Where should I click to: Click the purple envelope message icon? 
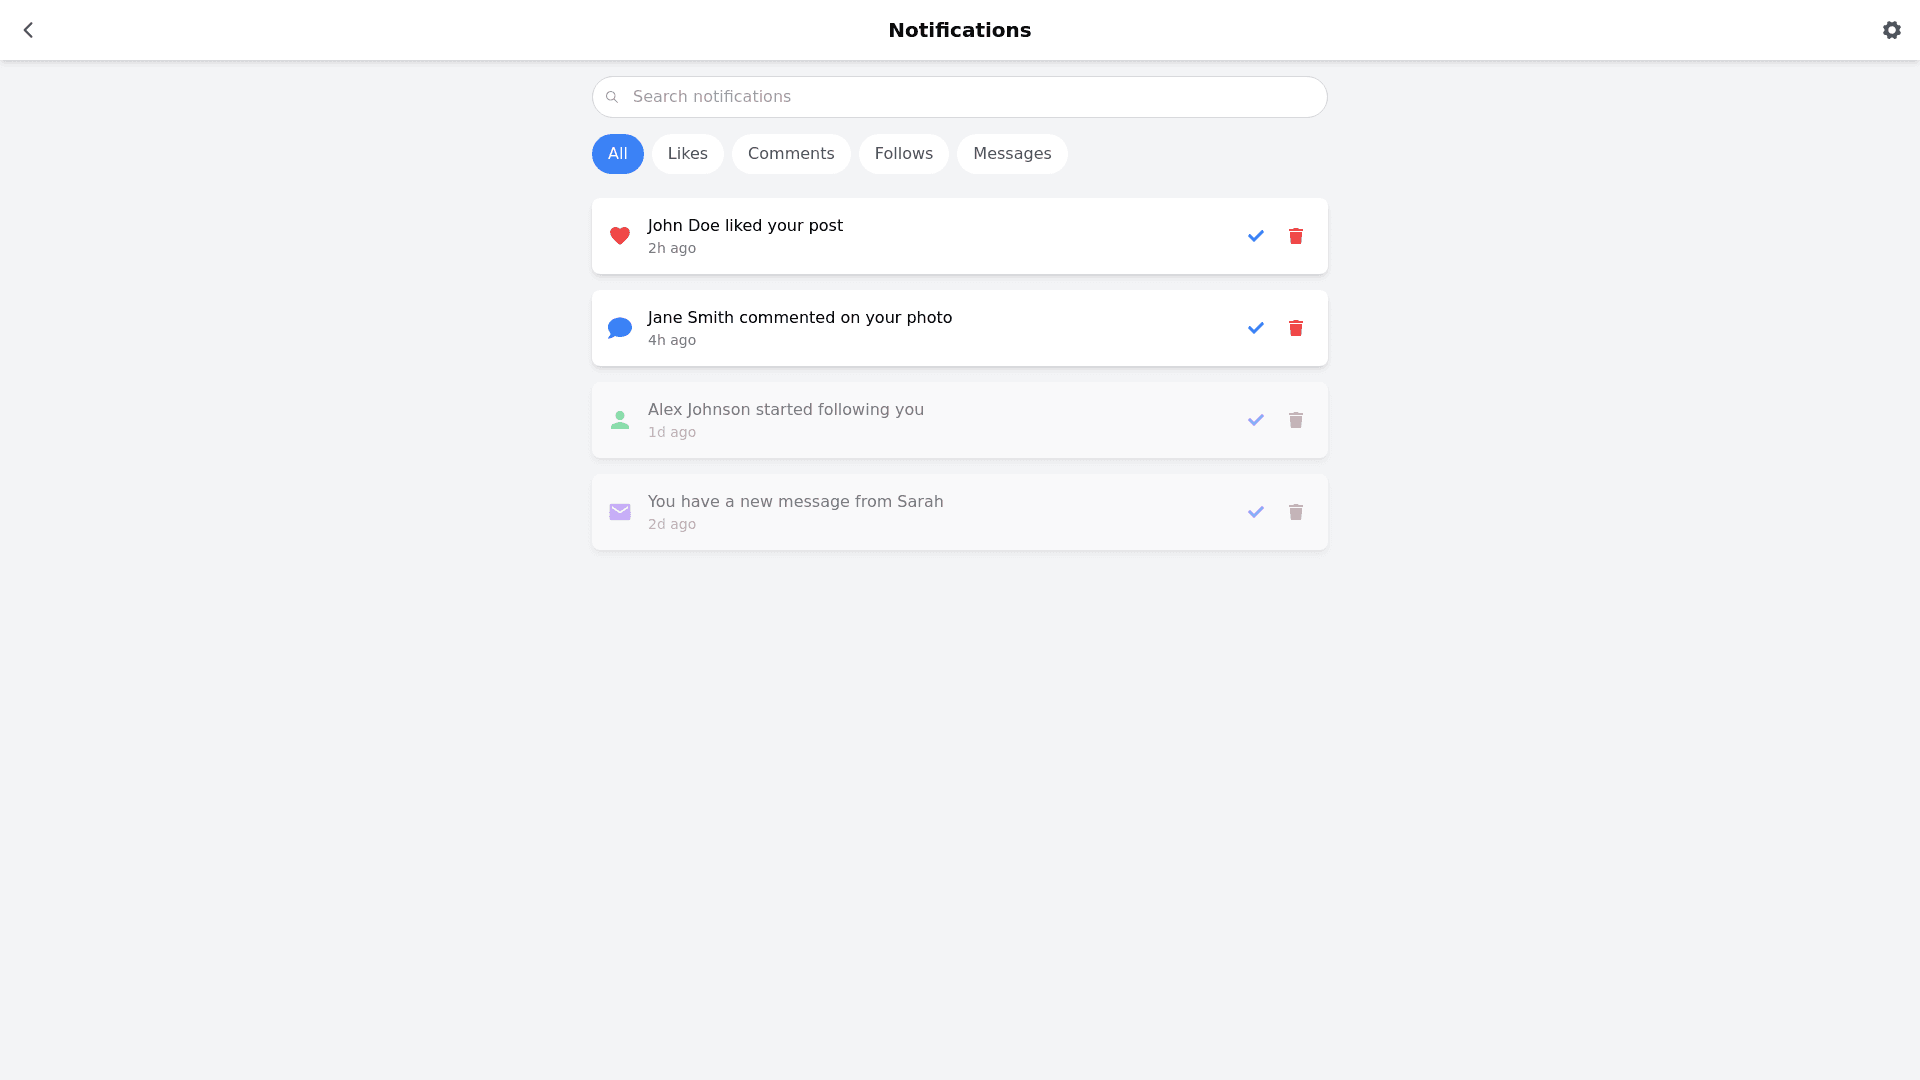[620, 512]
